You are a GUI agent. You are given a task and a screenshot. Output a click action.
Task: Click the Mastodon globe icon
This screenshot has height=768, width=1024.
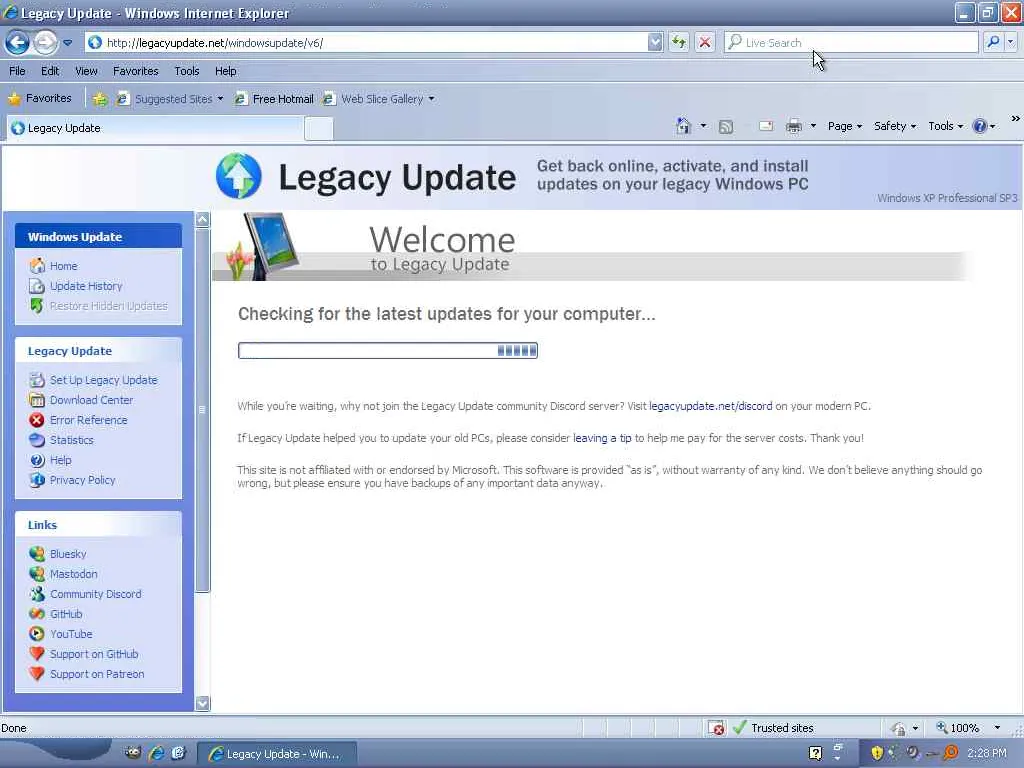37,574
